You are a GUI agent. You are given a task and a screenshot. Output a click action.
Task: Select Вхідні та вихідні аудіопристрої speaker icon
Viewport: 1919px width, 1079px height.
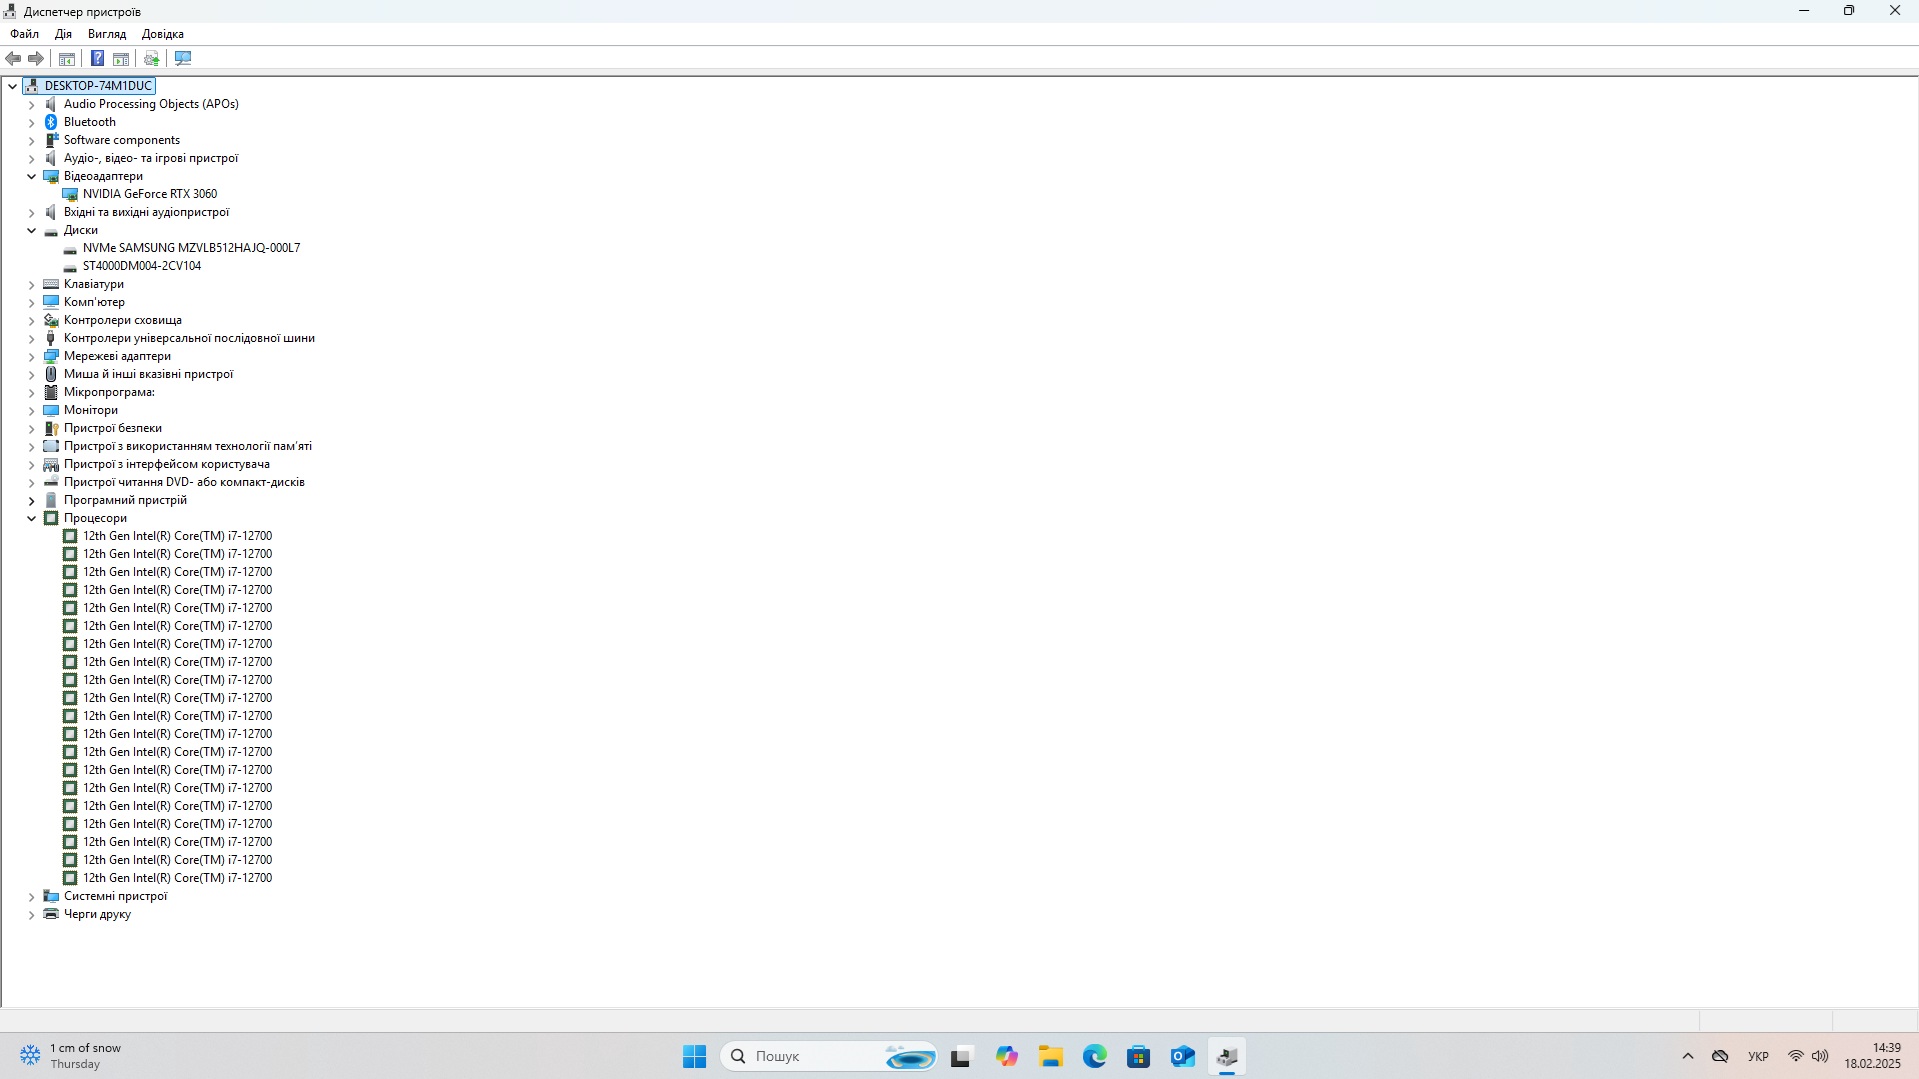pos(51,212)
